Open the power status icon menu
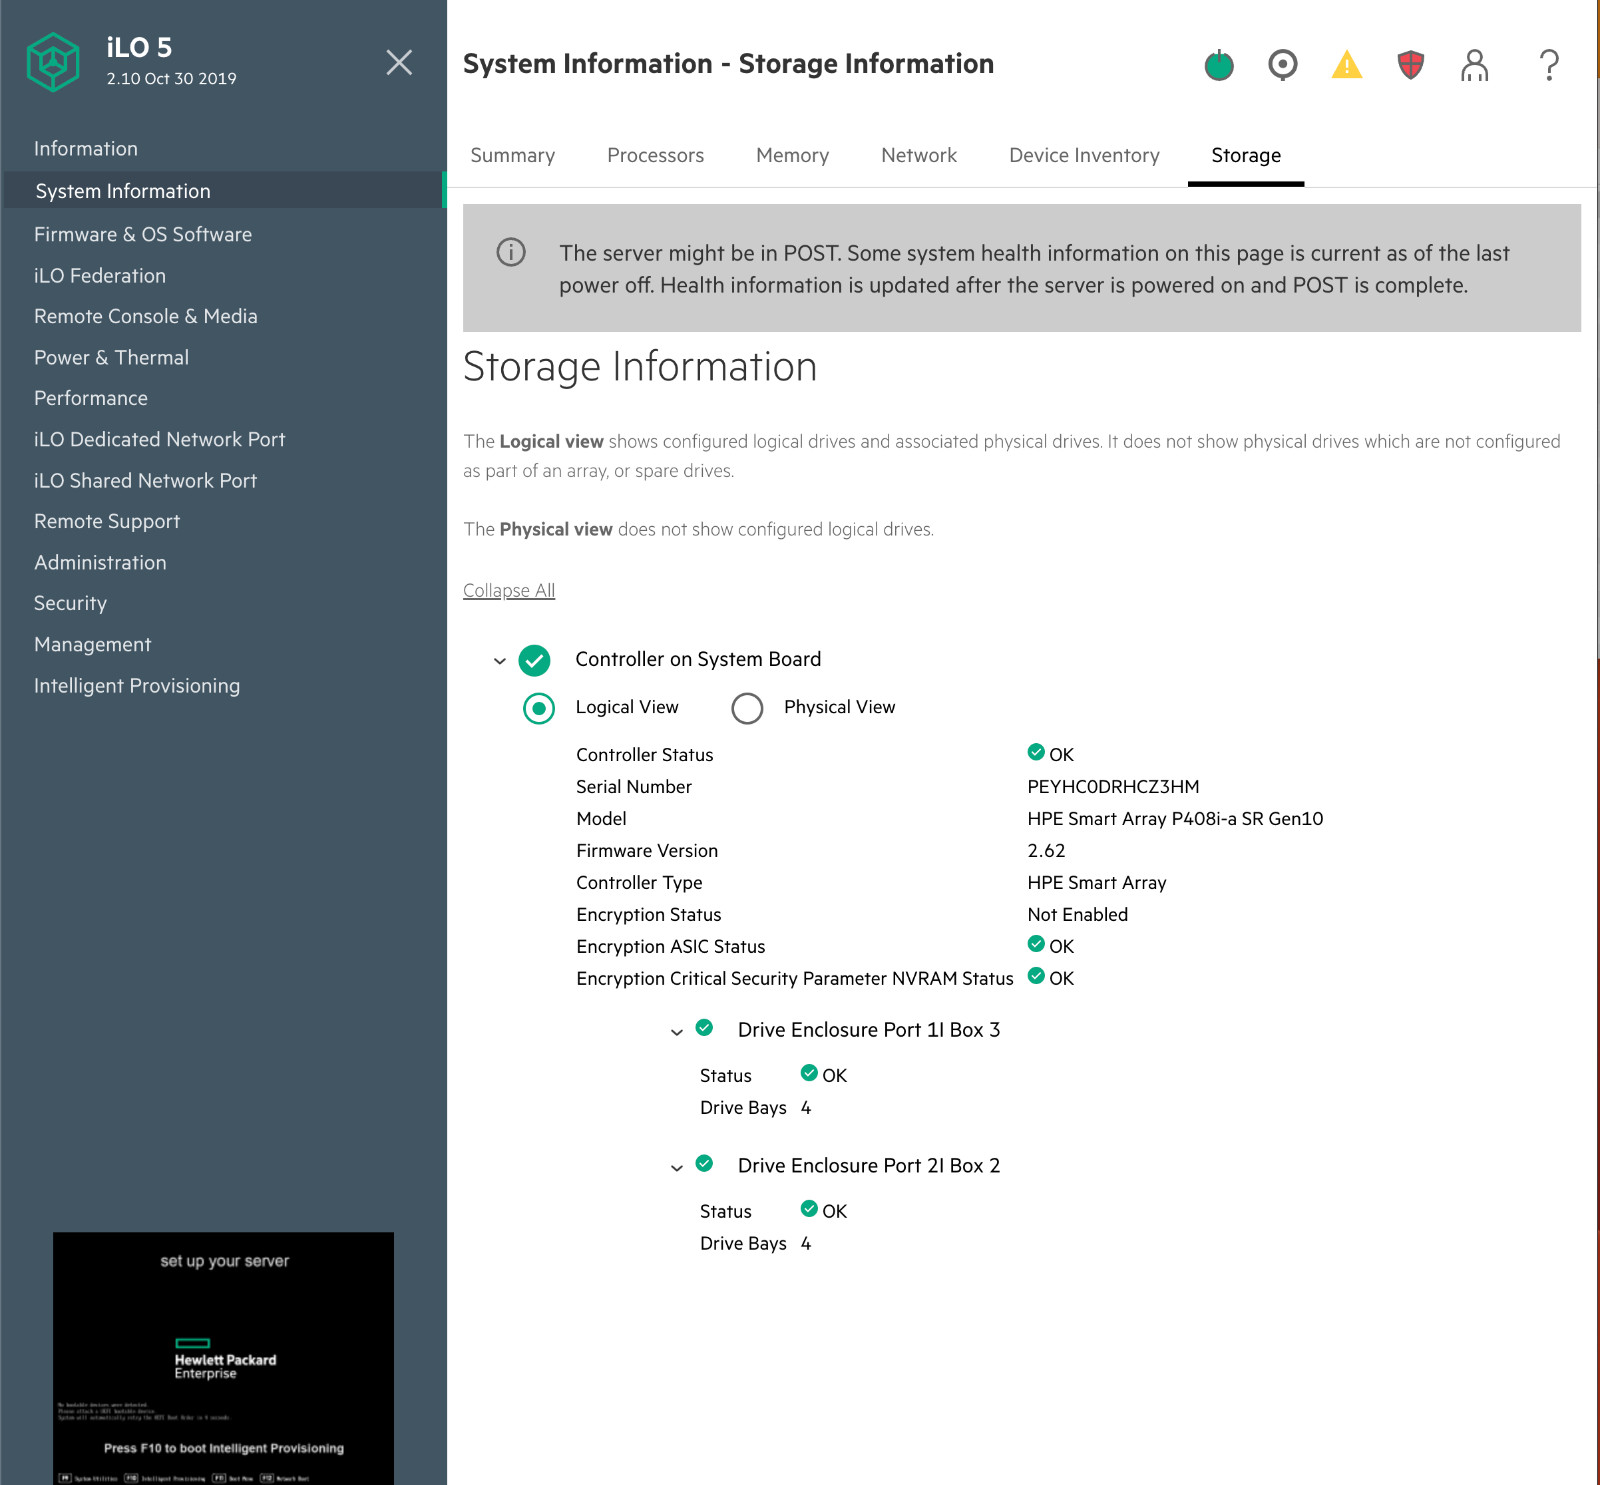The image size is (1600, 1485). click(1219, 65)
